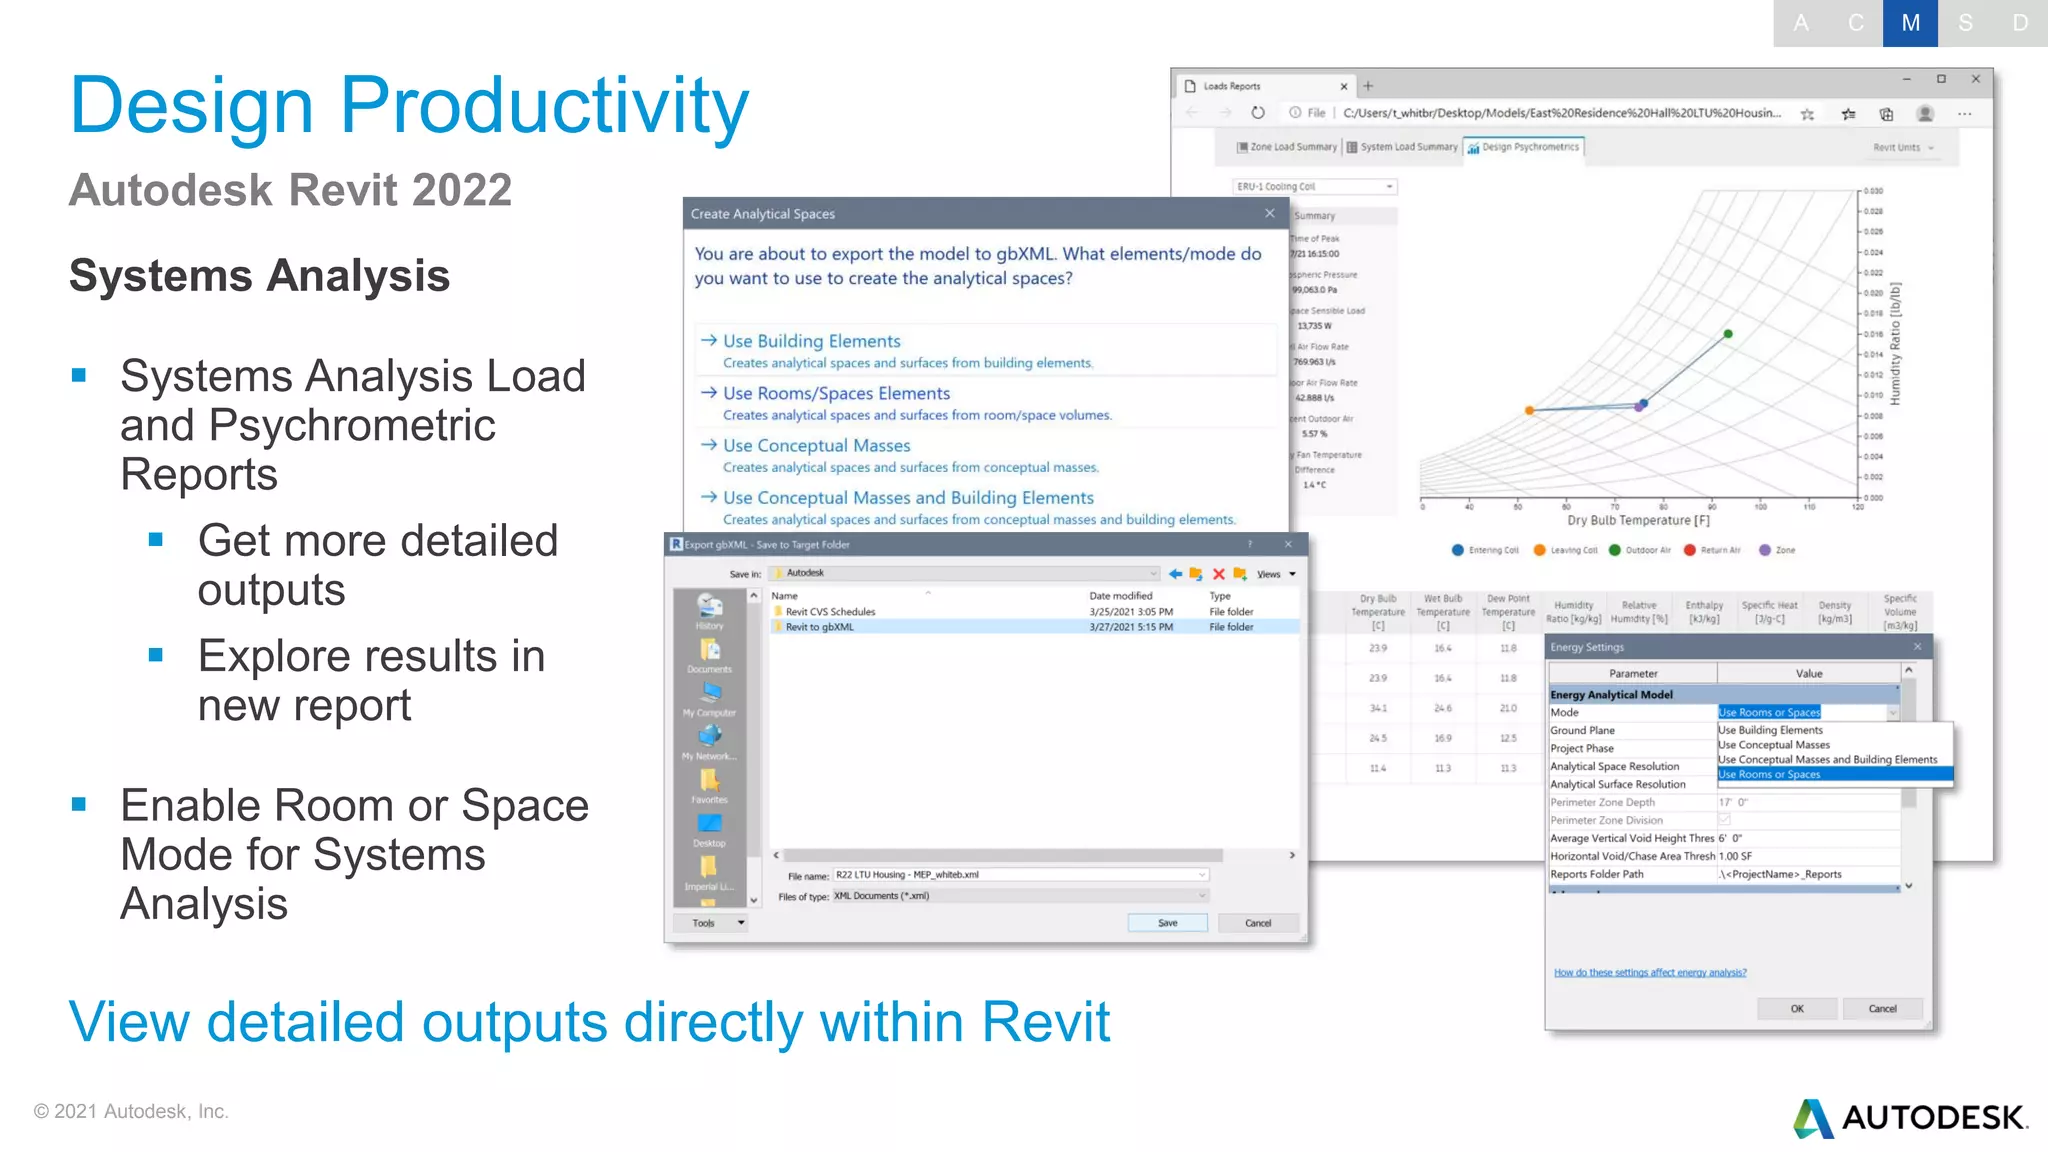Open the ERU-1 Cooling Coil dropdown
This screenshot has width=2048, height=1152.
(x=1314, y=187)
